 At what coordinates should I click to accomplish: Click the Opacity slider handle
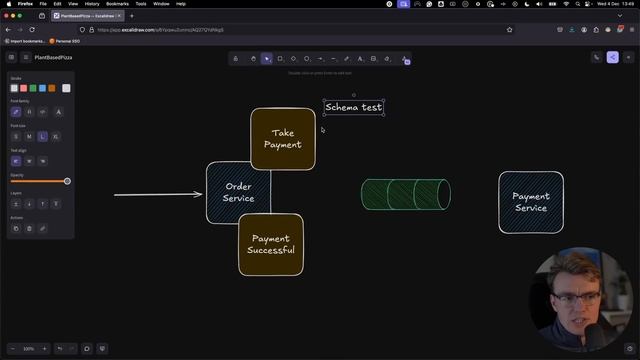coord(67,181)
